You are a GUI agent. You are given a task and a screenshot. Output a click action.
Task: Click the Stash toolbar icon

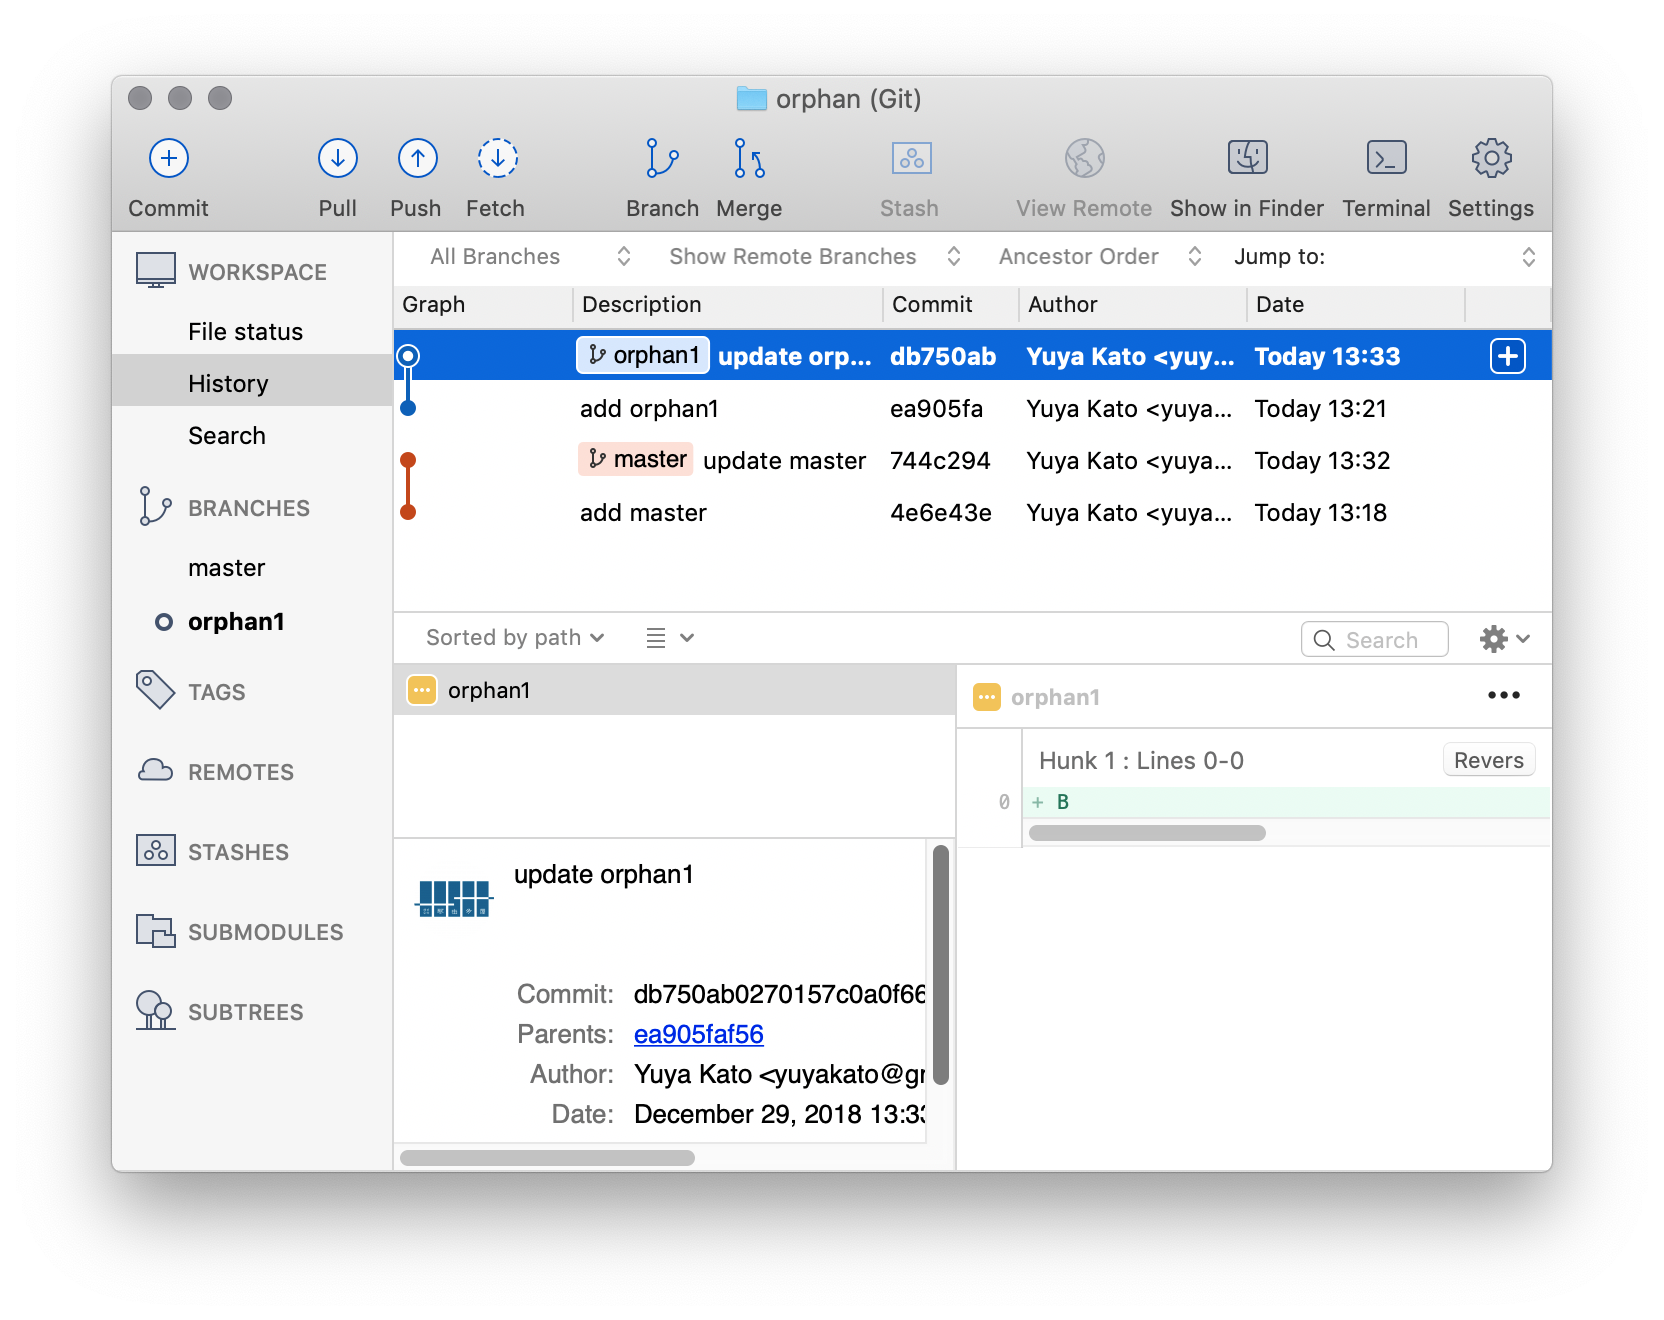(911, 158)
